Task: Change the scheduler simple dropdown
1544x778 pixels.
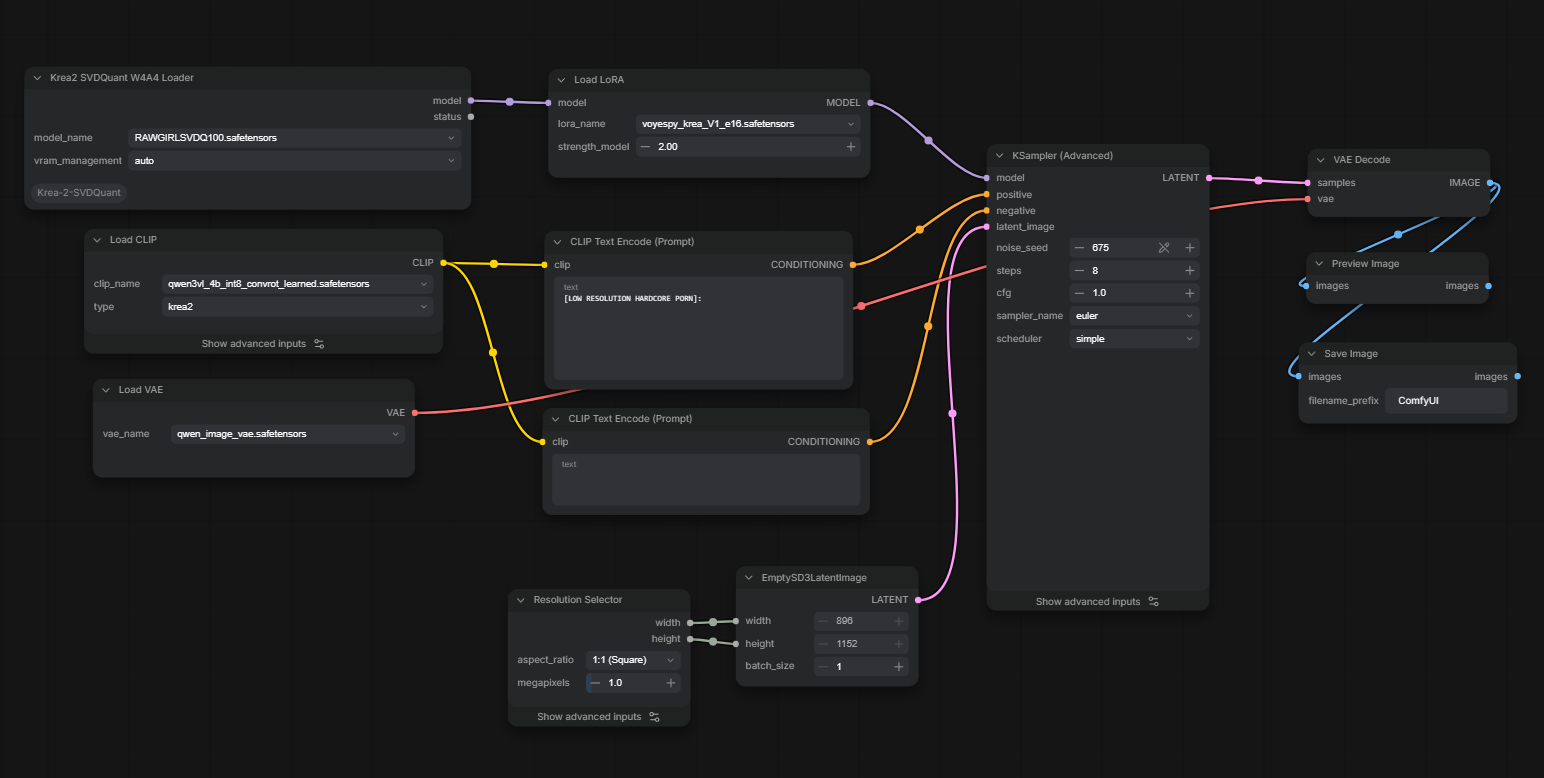Action: 1134,339
